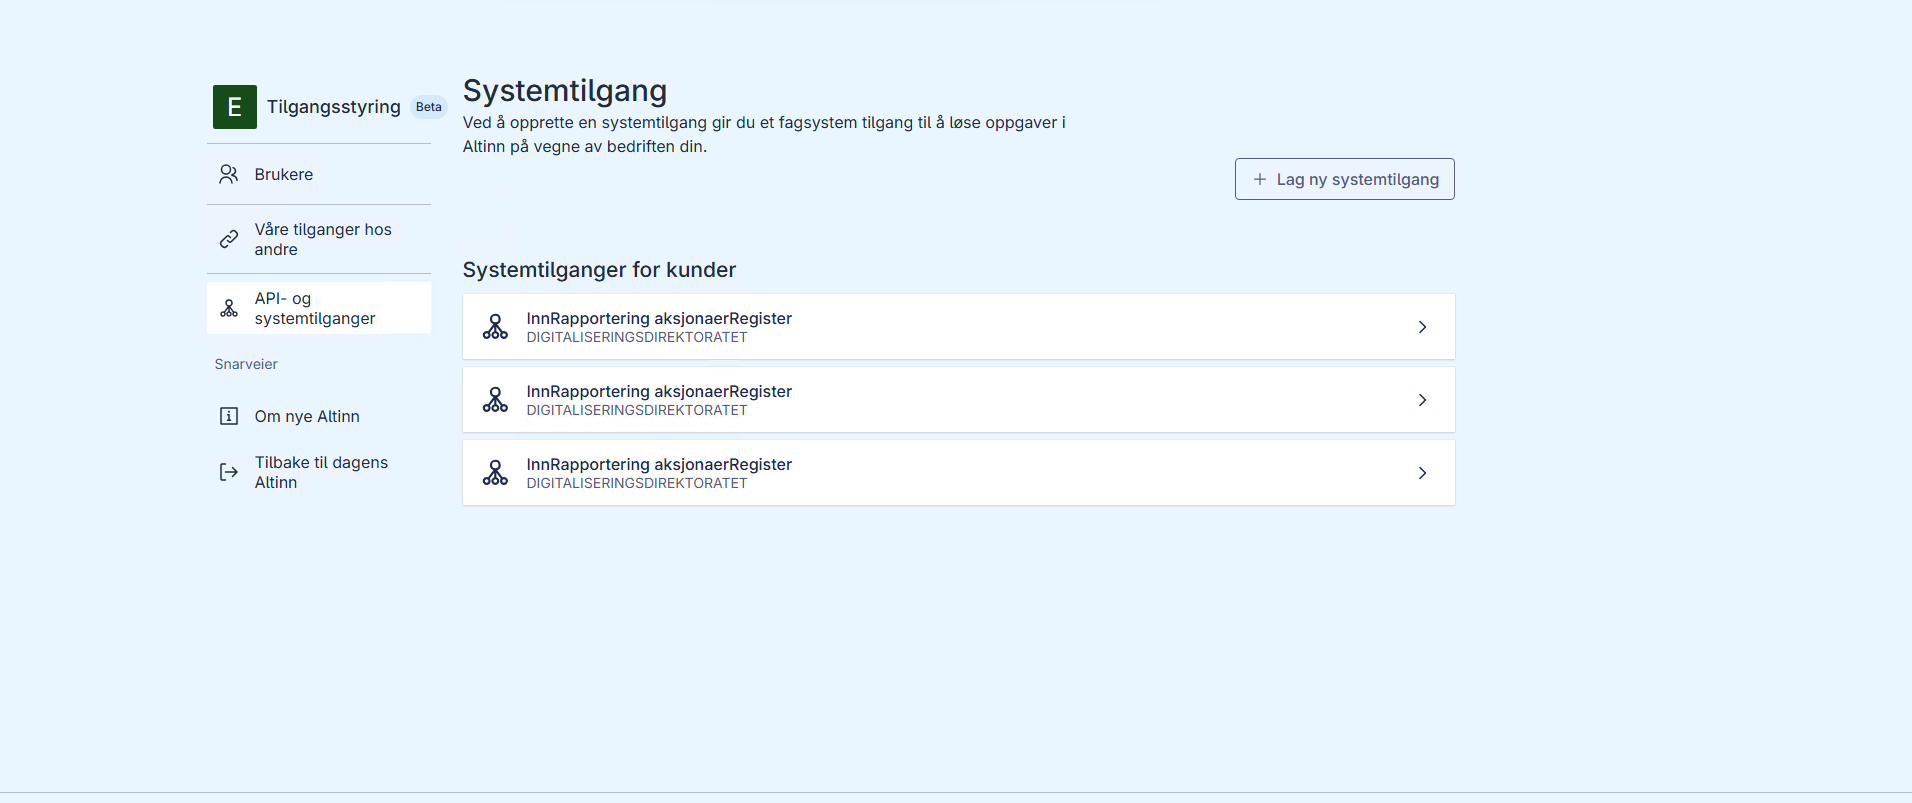This screenshot has width=1912, height=803.
Task: Go to Tilbake til dagens Altinn
Action: click(320, 472)
